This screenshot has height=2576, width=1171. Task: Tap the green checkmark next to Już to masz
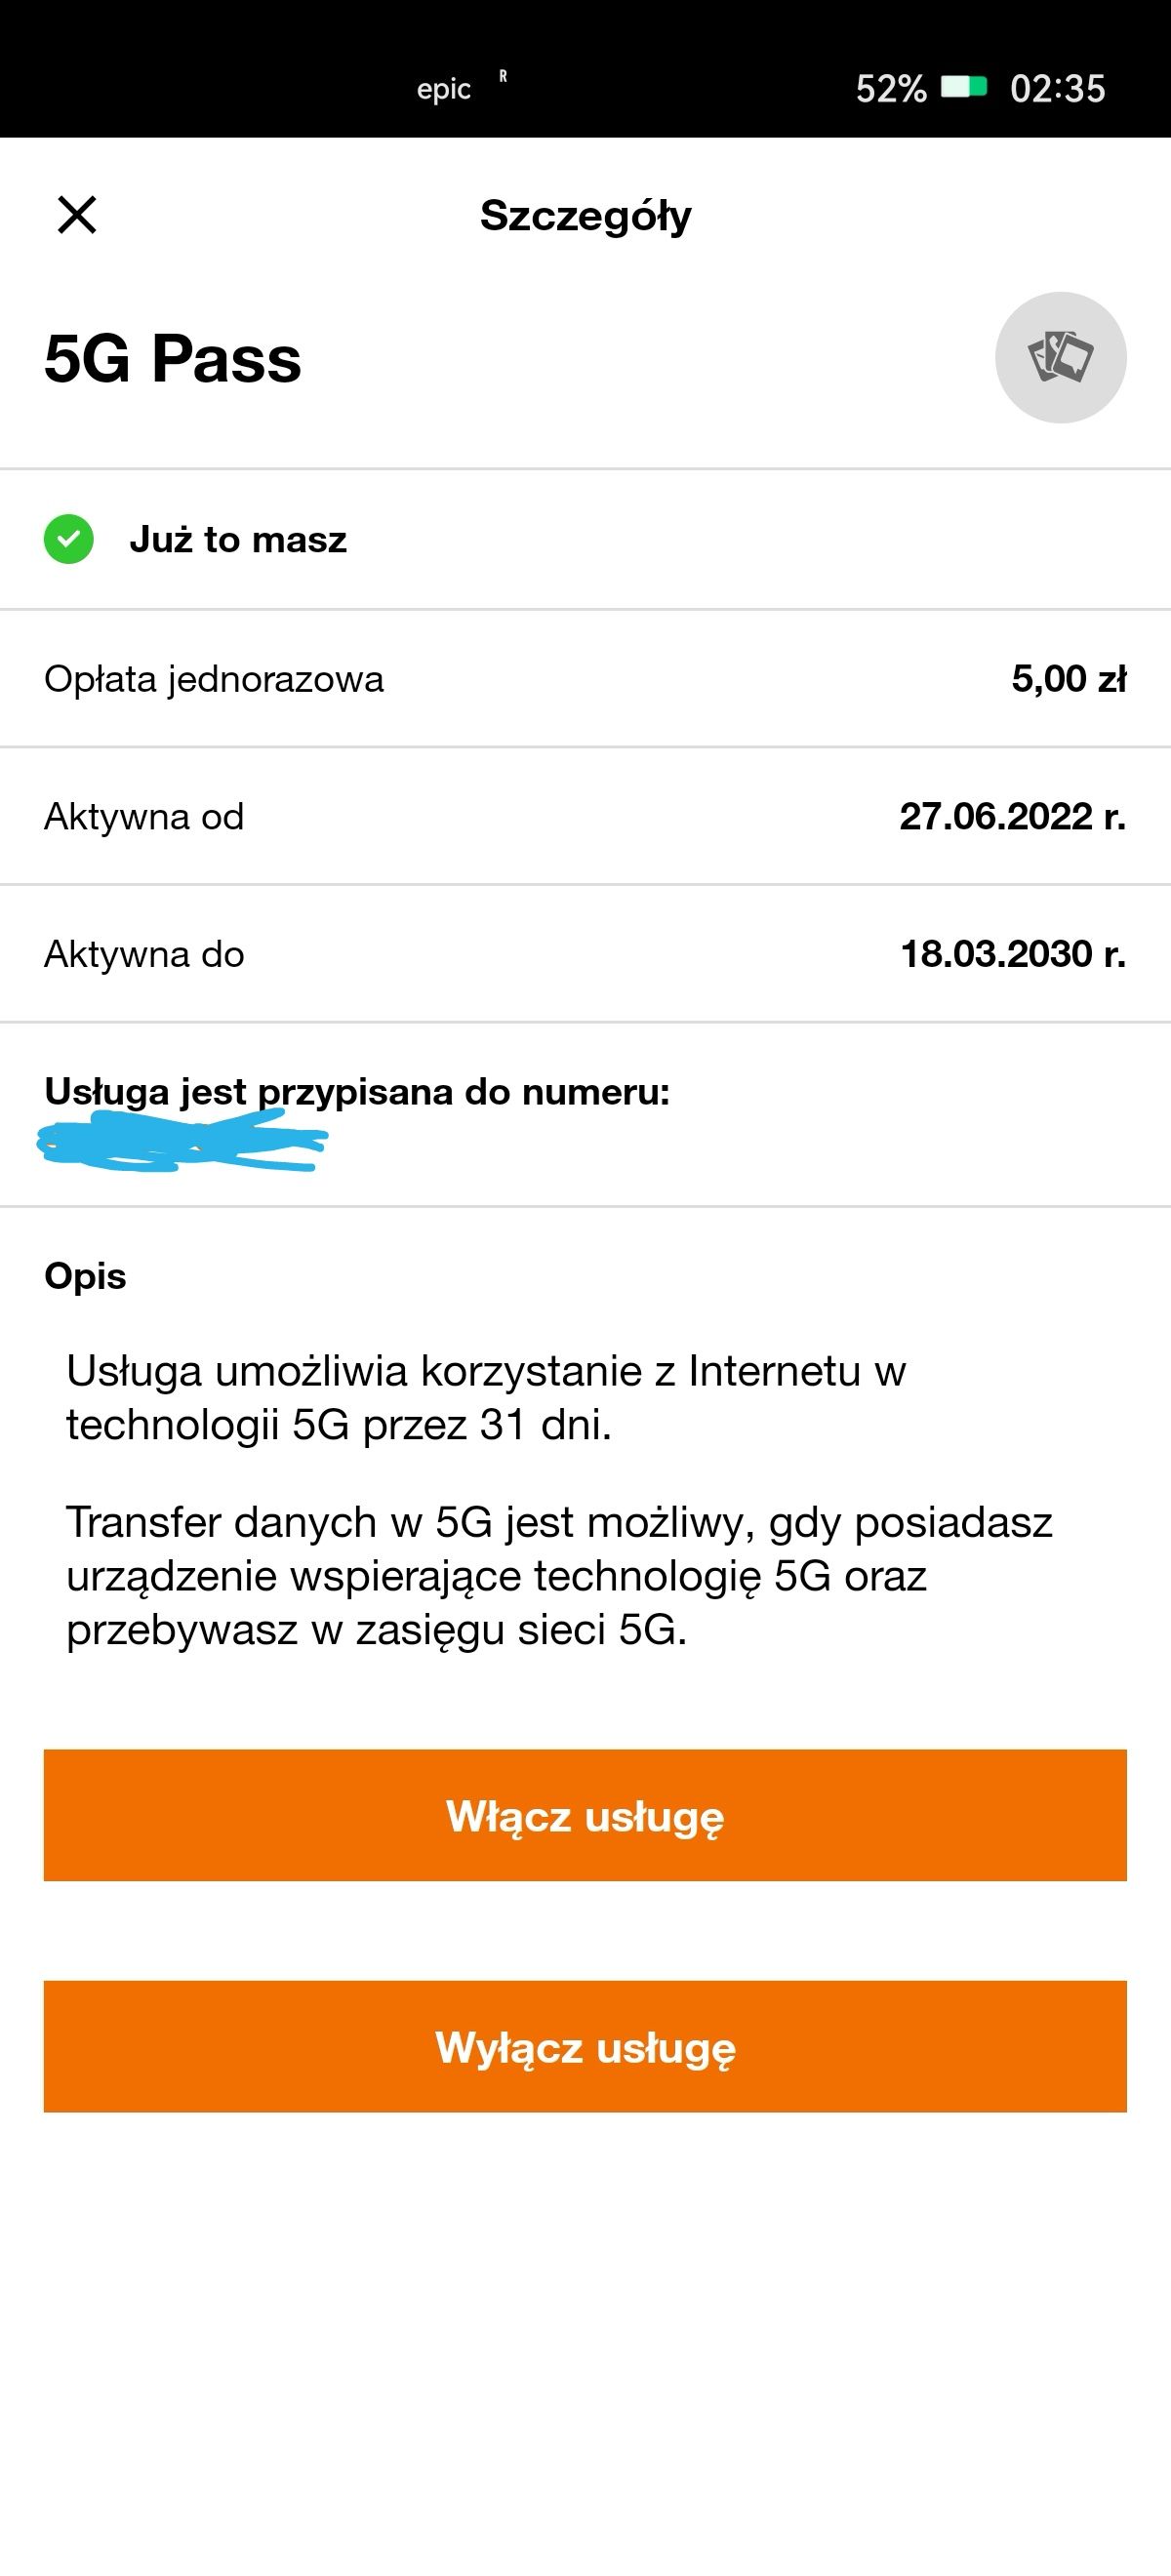[69, 540]
